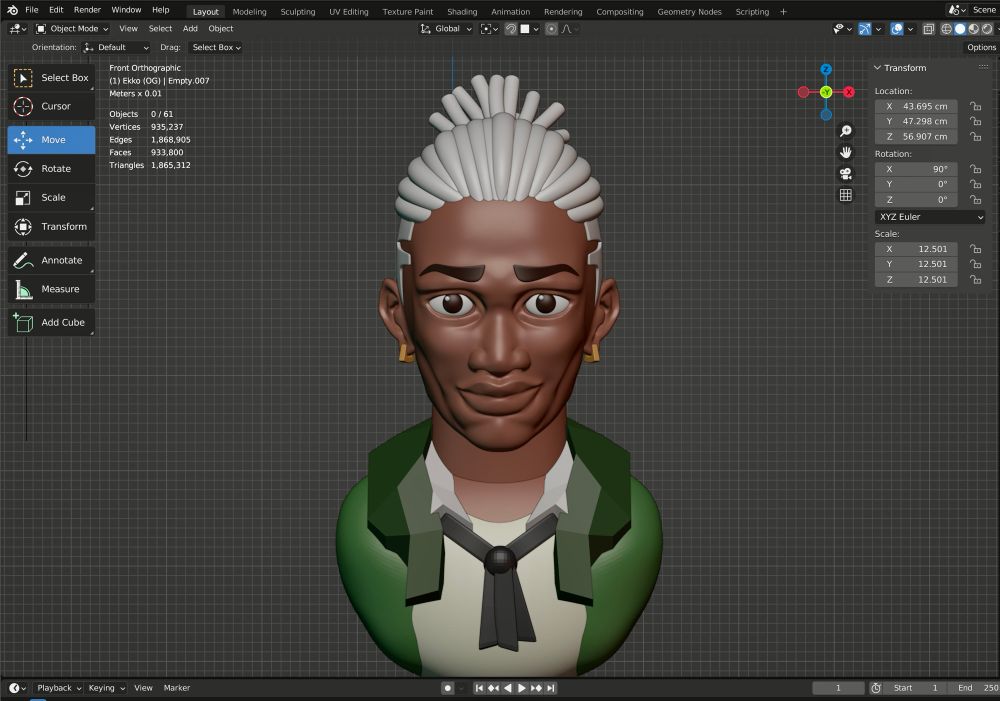Switch to the Shading workspace tab

coord(462,11)
